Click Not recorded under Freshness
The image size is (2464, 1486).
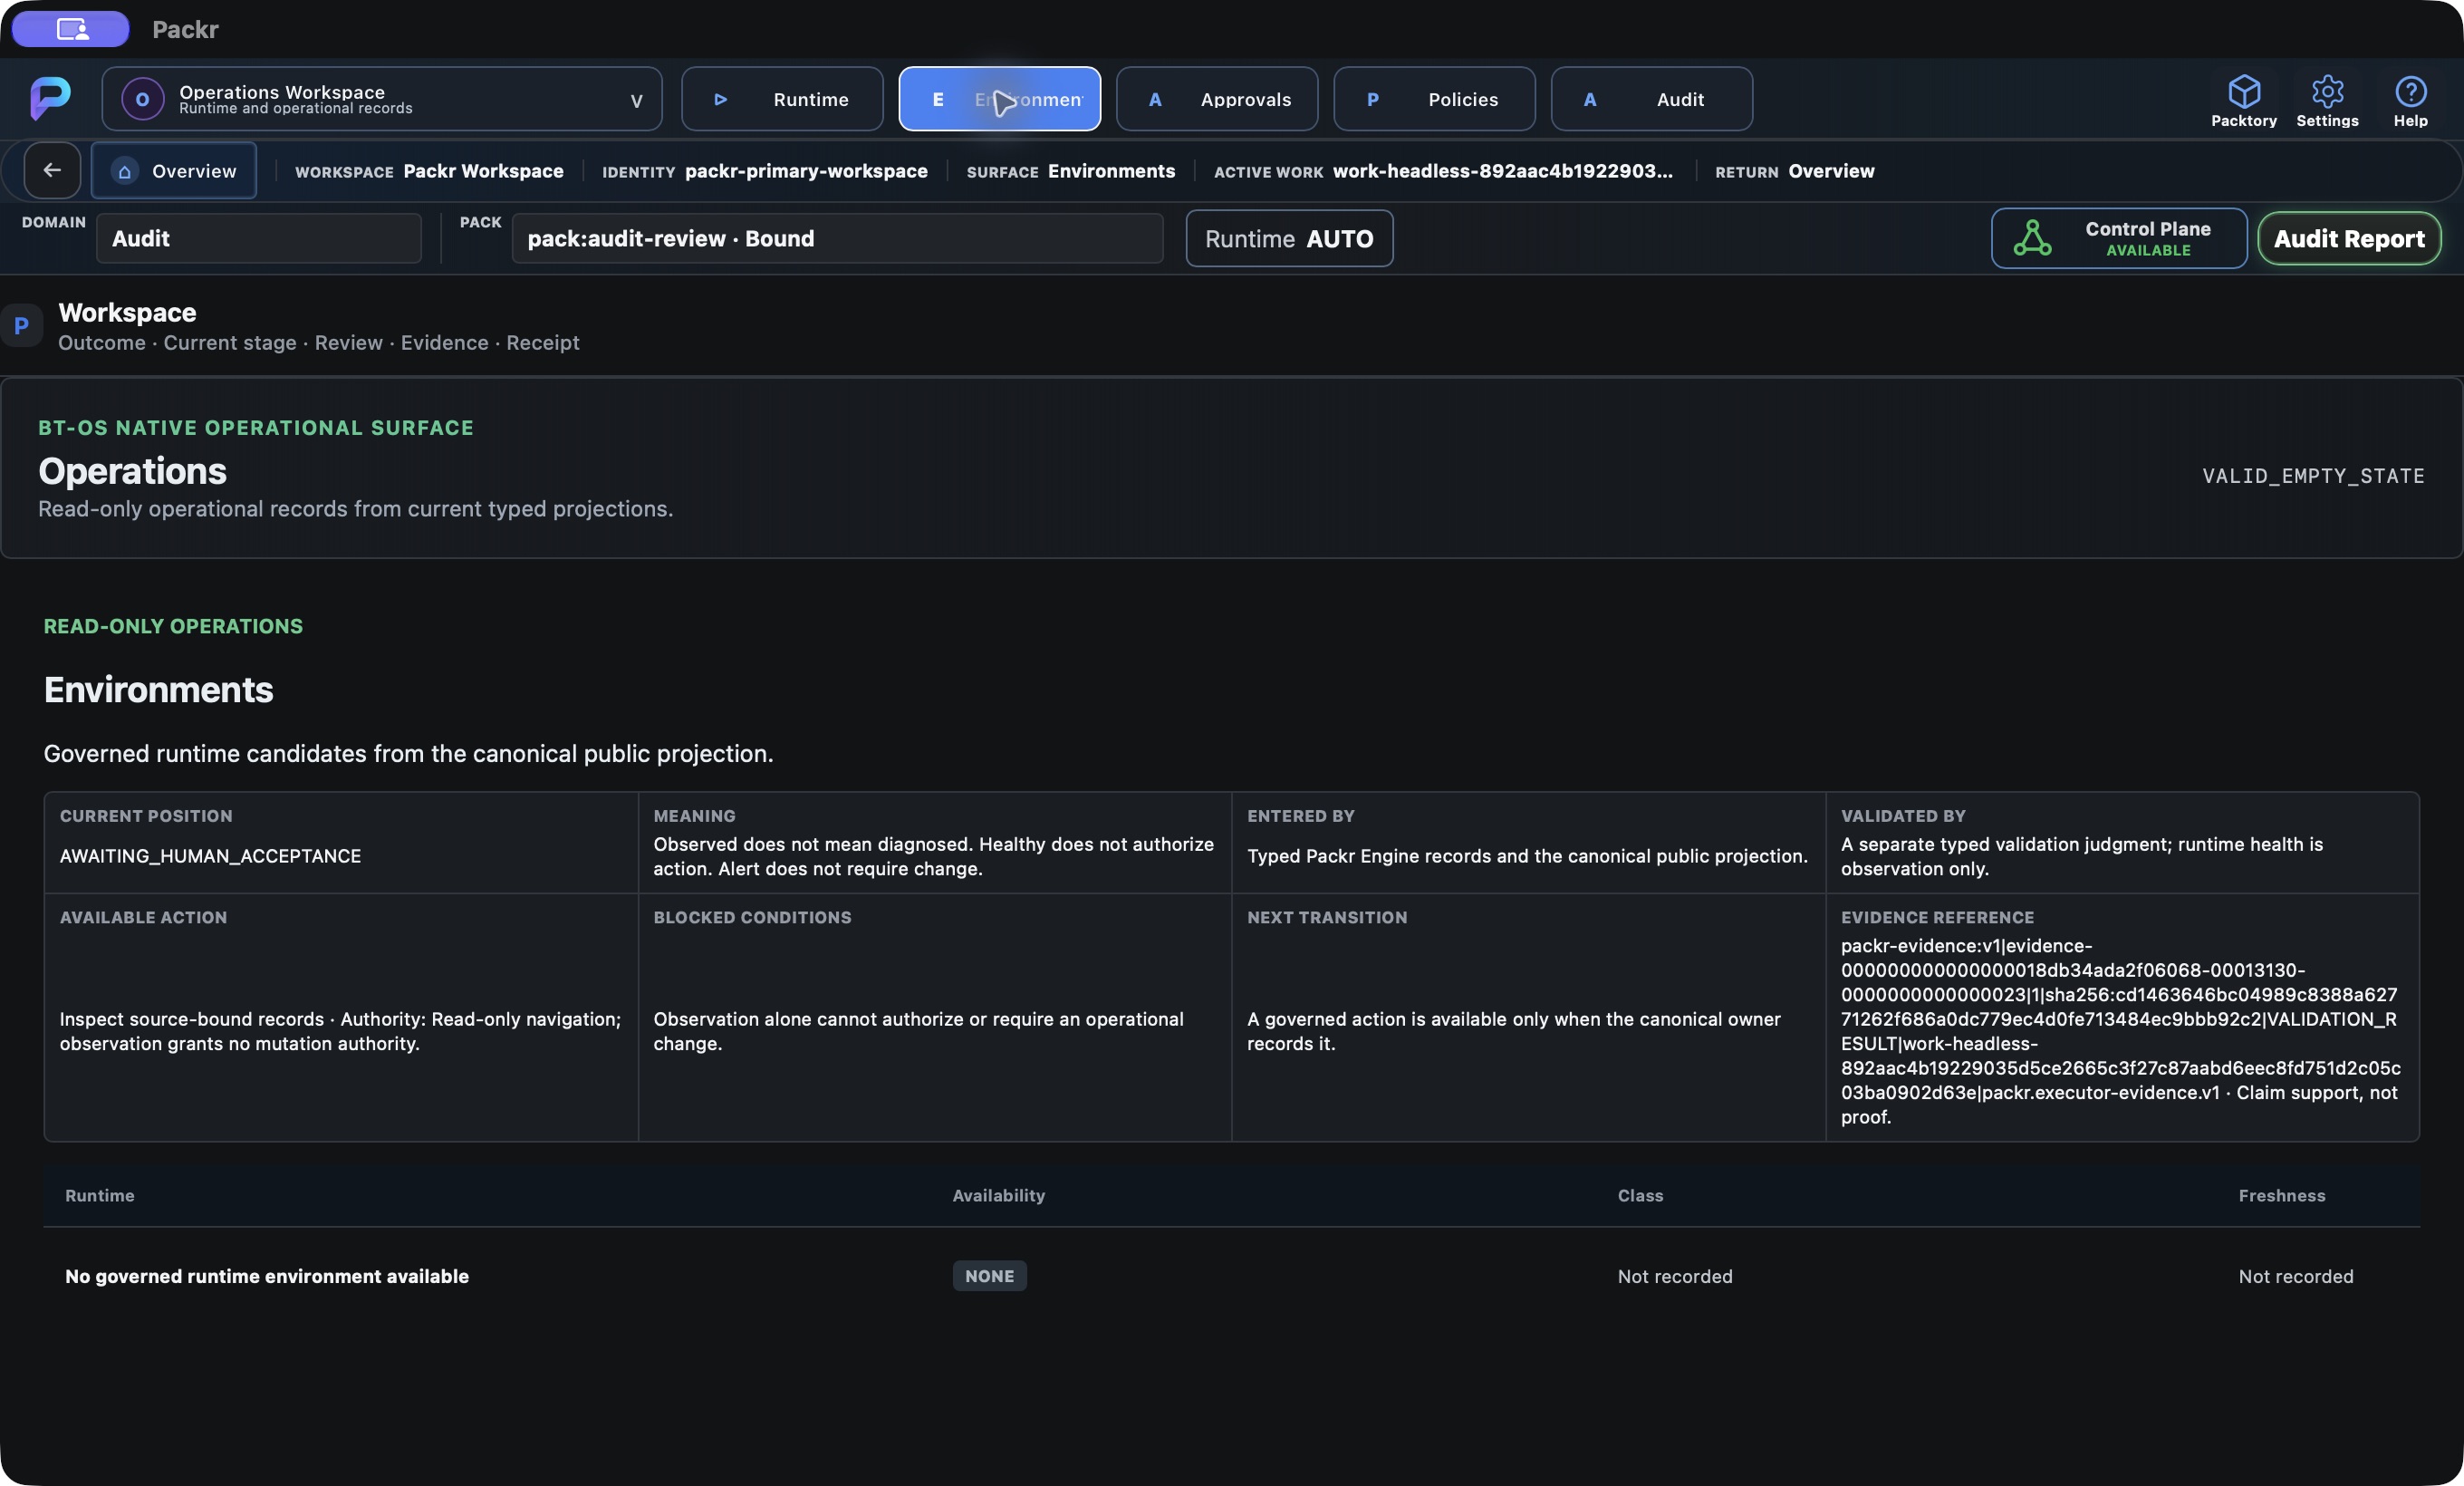coord(2295,1276)
